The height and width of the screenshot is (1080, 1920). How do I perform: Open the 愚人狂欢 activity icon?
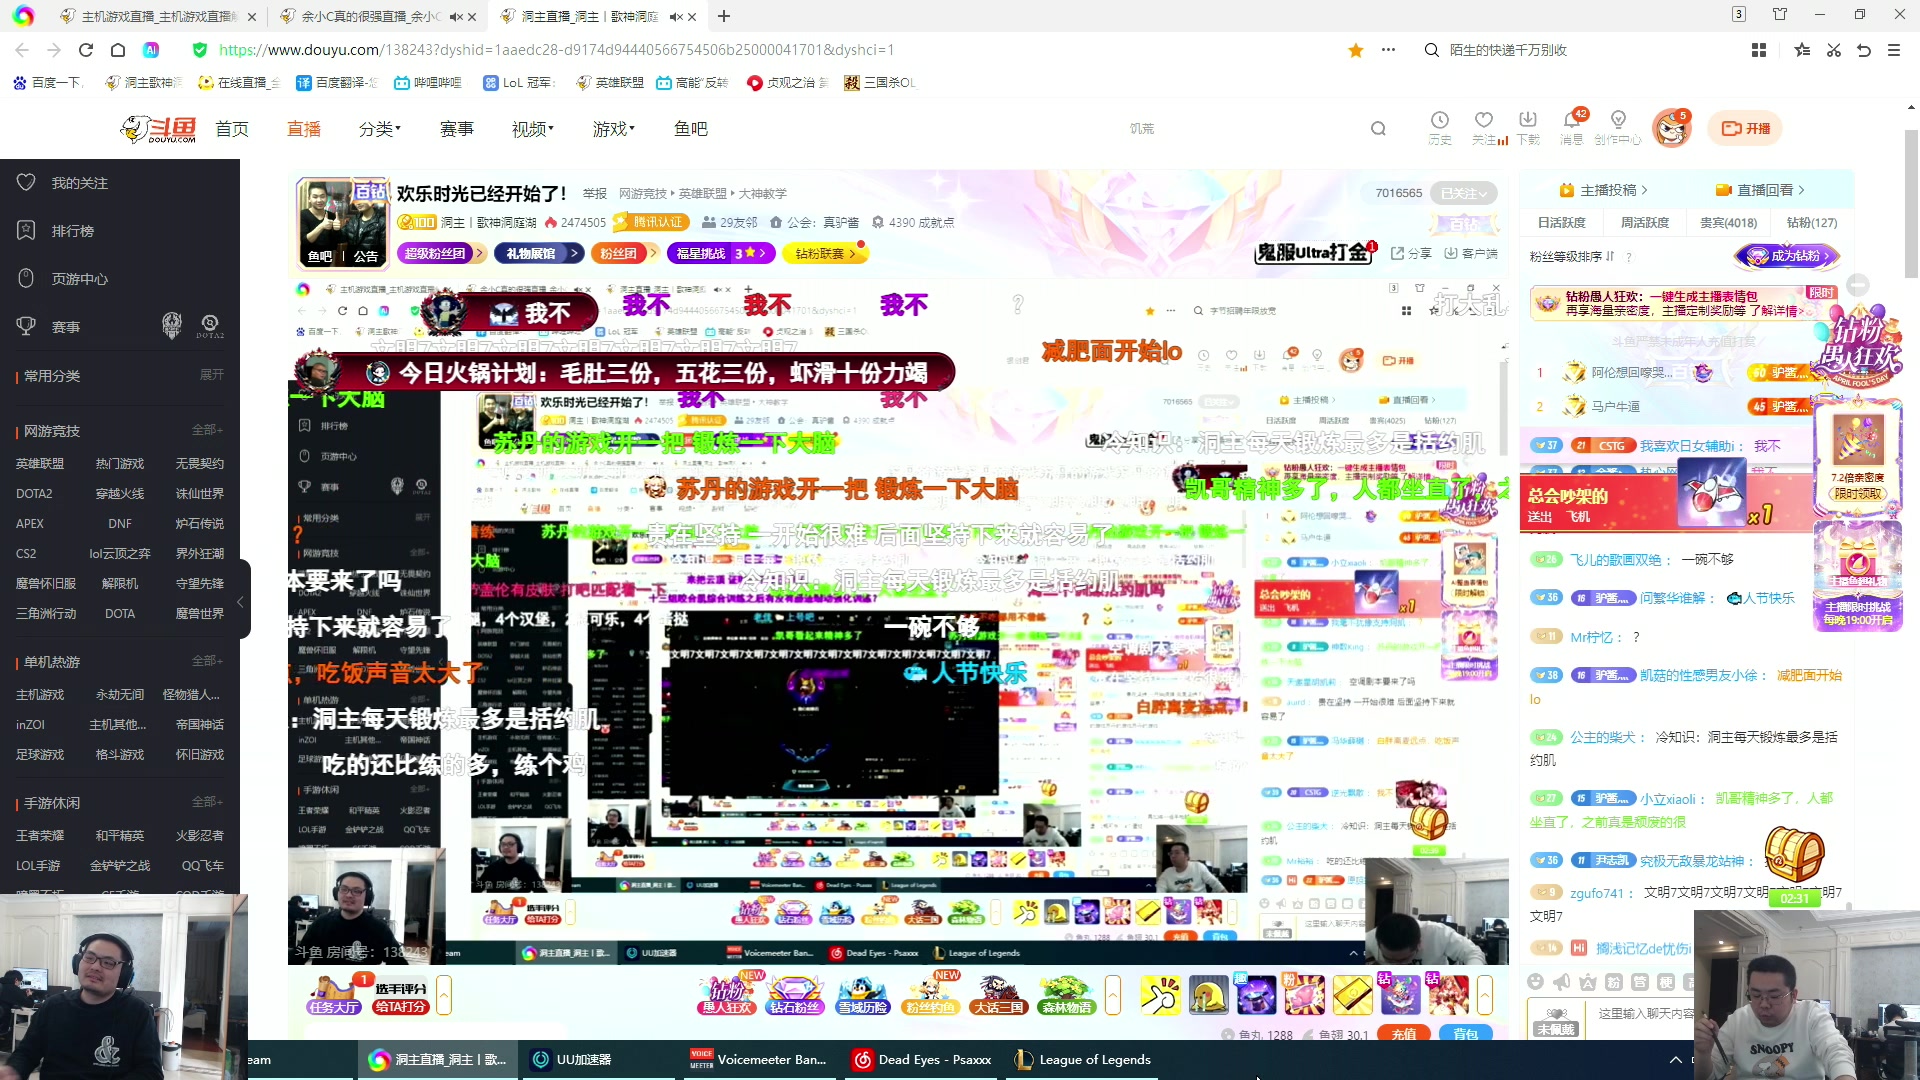727,994
